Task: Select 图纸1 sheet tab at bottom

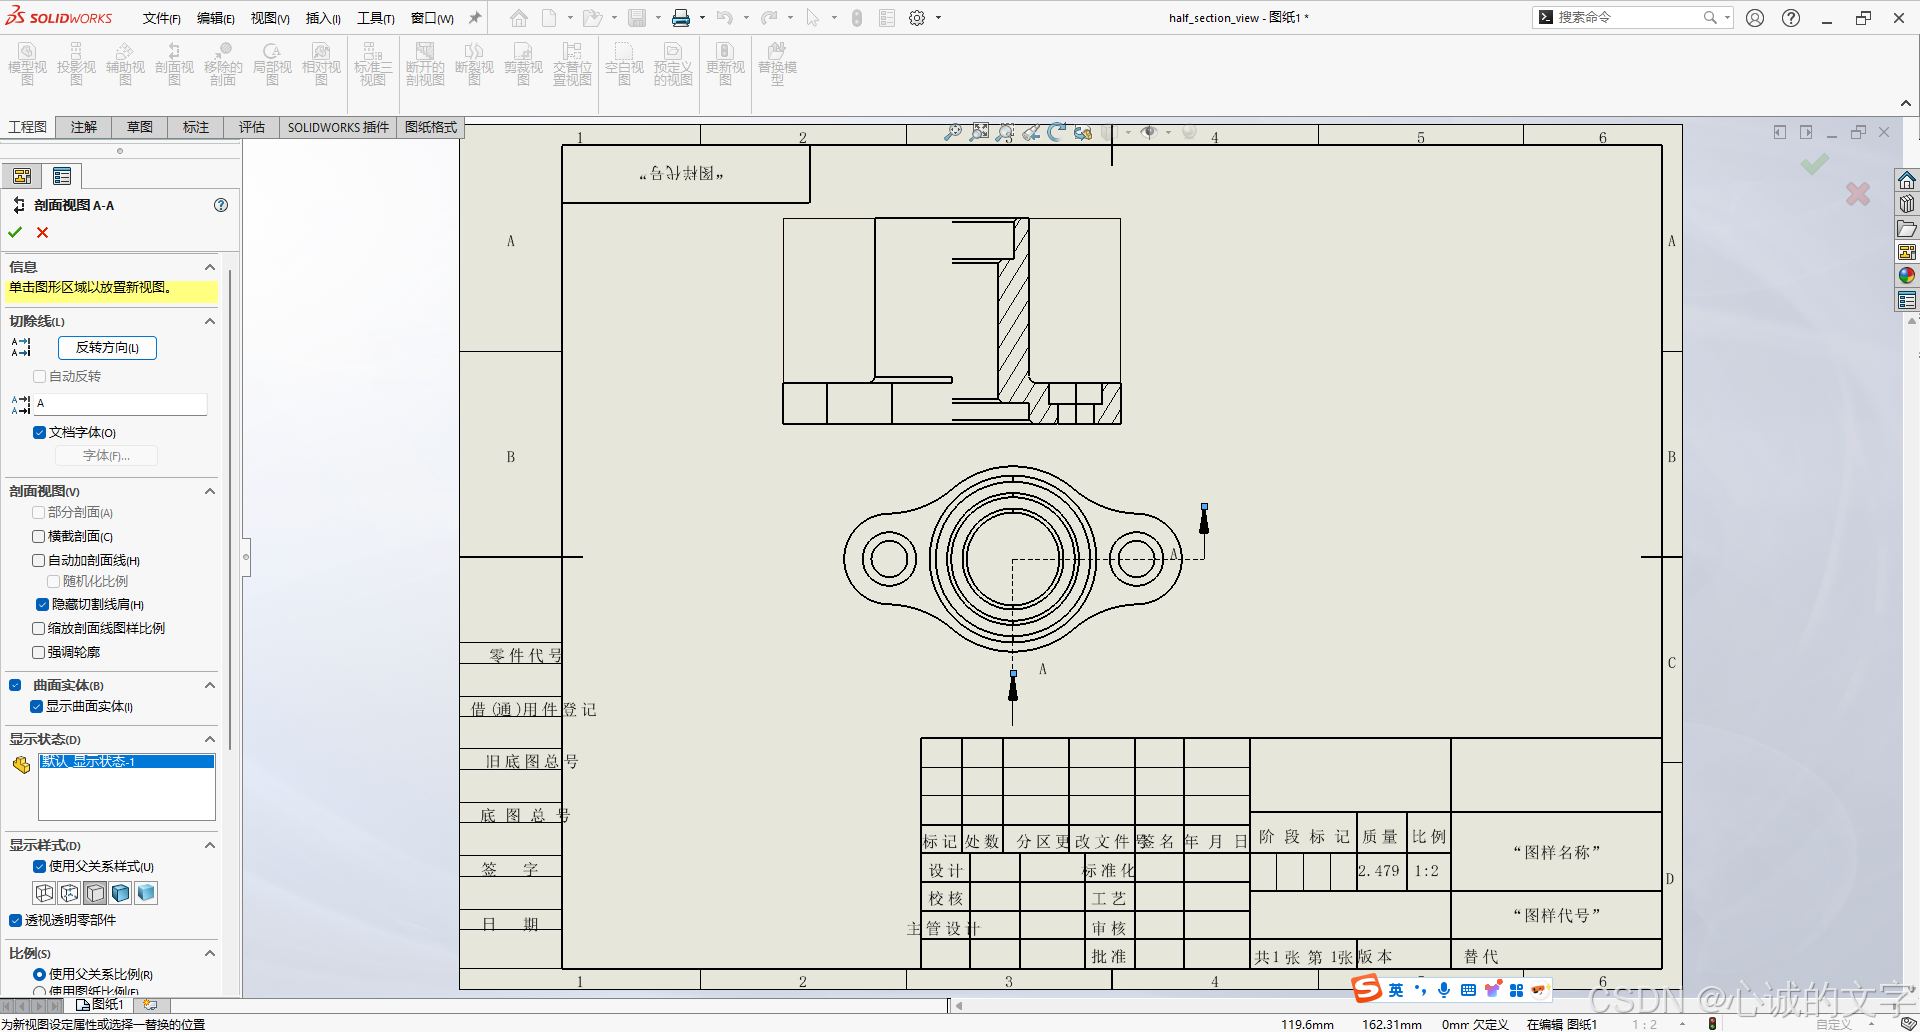Action: 100,1004
